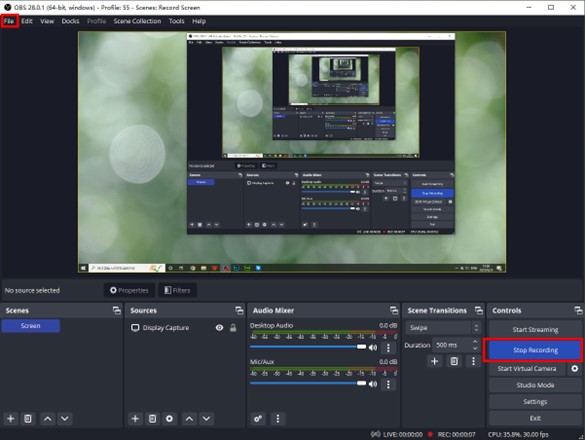Viewport: 585px width, 440px height.
Task: Open Desktop Audio options dots
Action: (388, 348)
